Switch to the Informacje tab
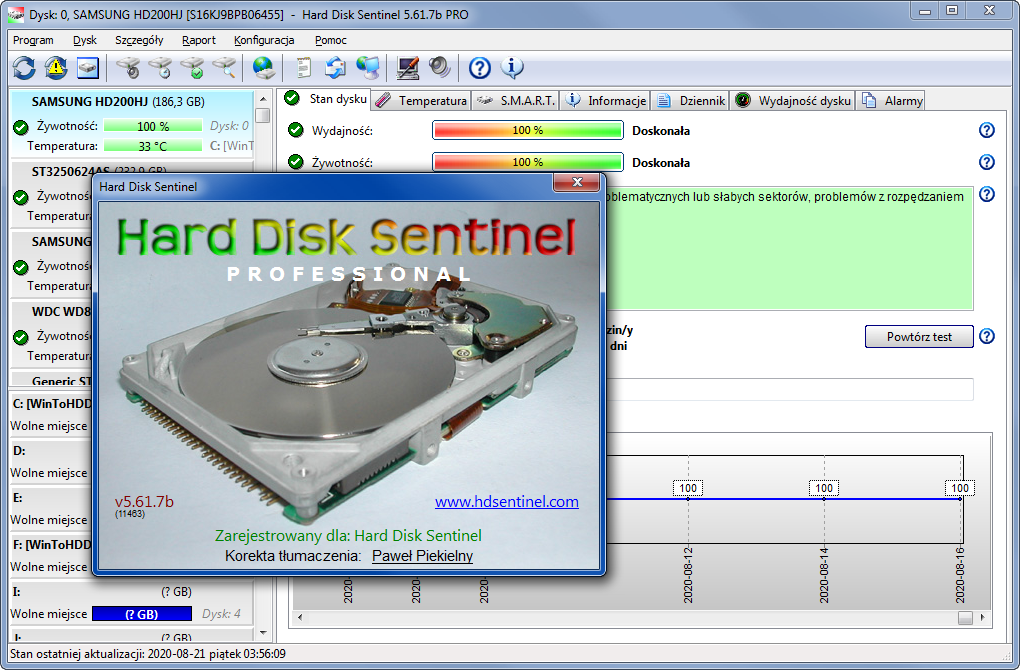 606,100
